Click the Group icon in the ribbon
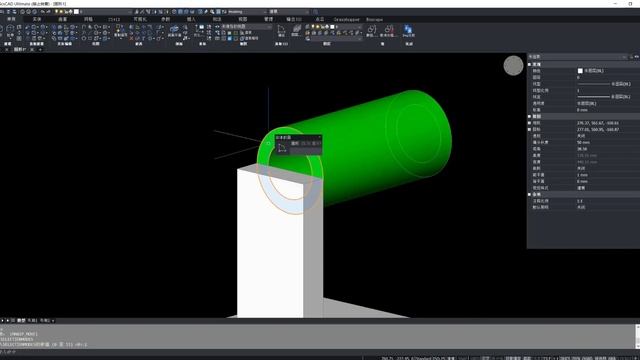The width and height of the screenshot is (640, 360). click(371, 31)
